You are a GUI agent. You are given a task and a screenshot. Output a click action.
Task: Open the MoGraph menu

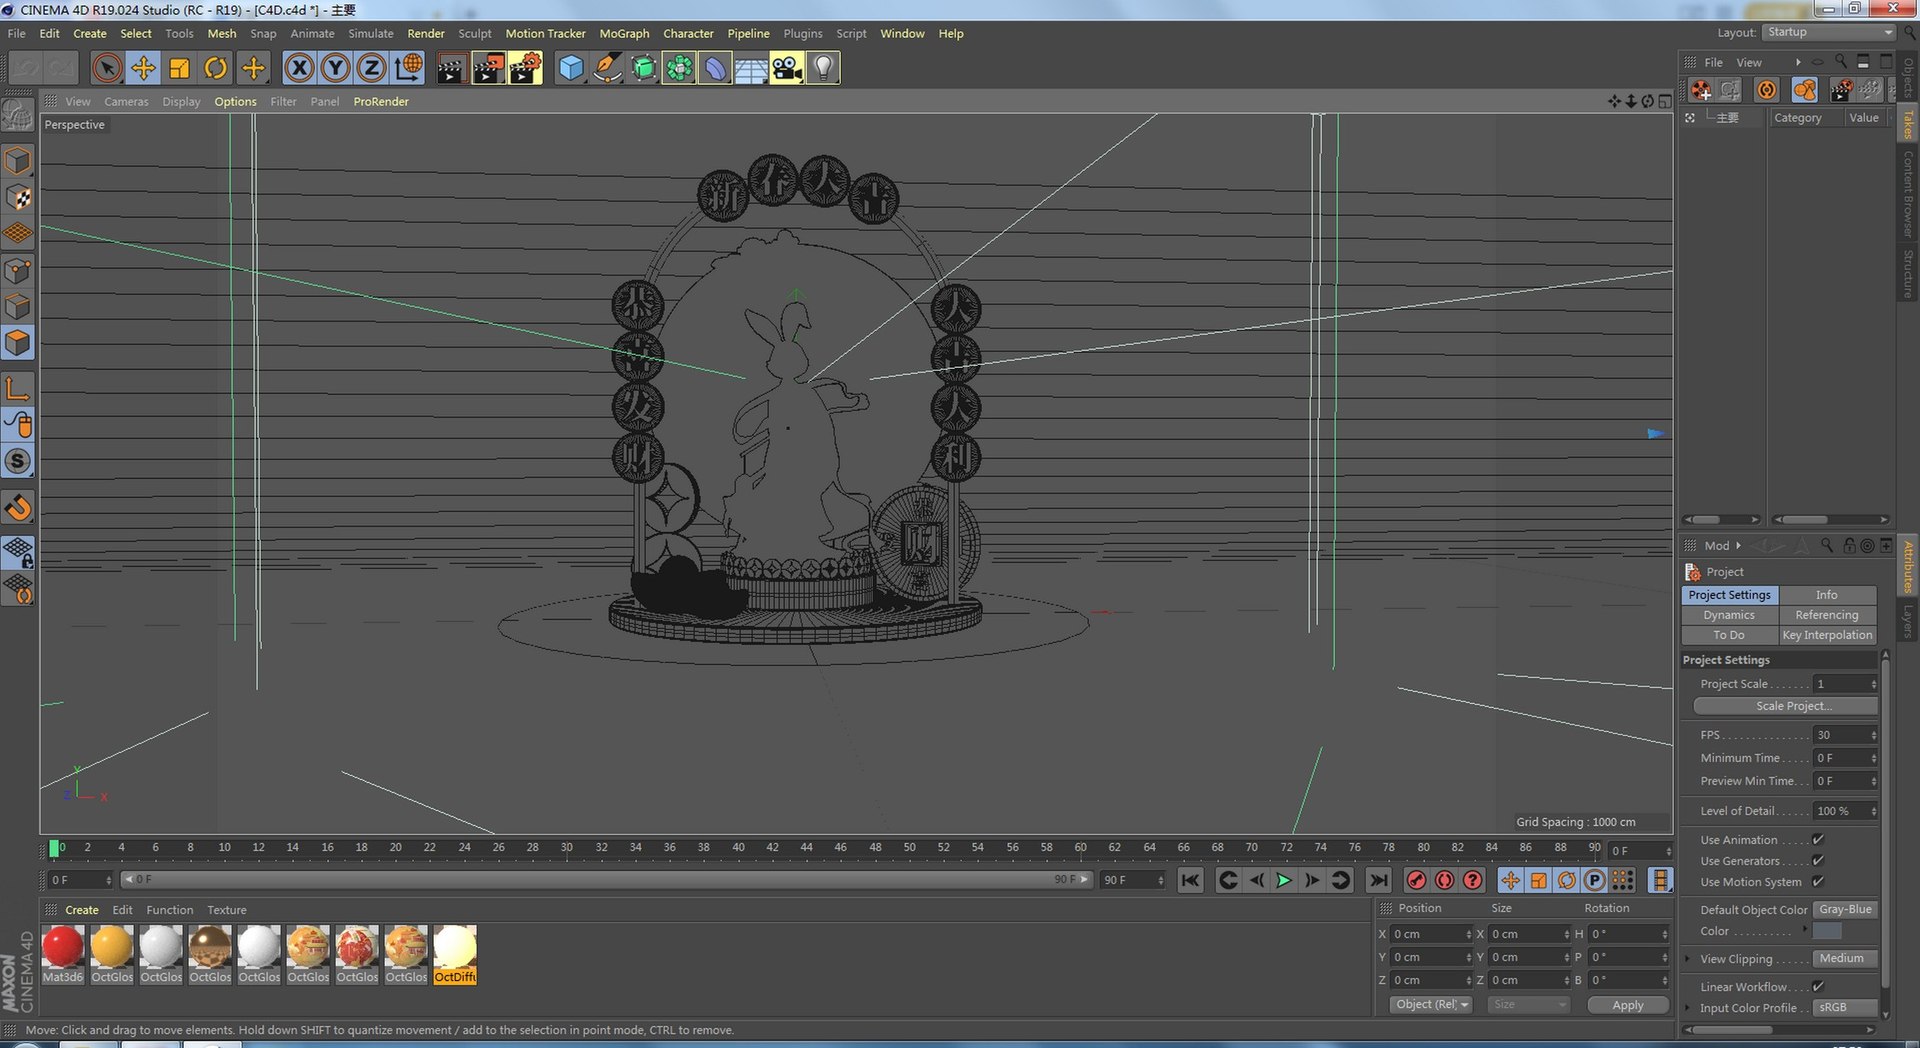pos(624,33)
